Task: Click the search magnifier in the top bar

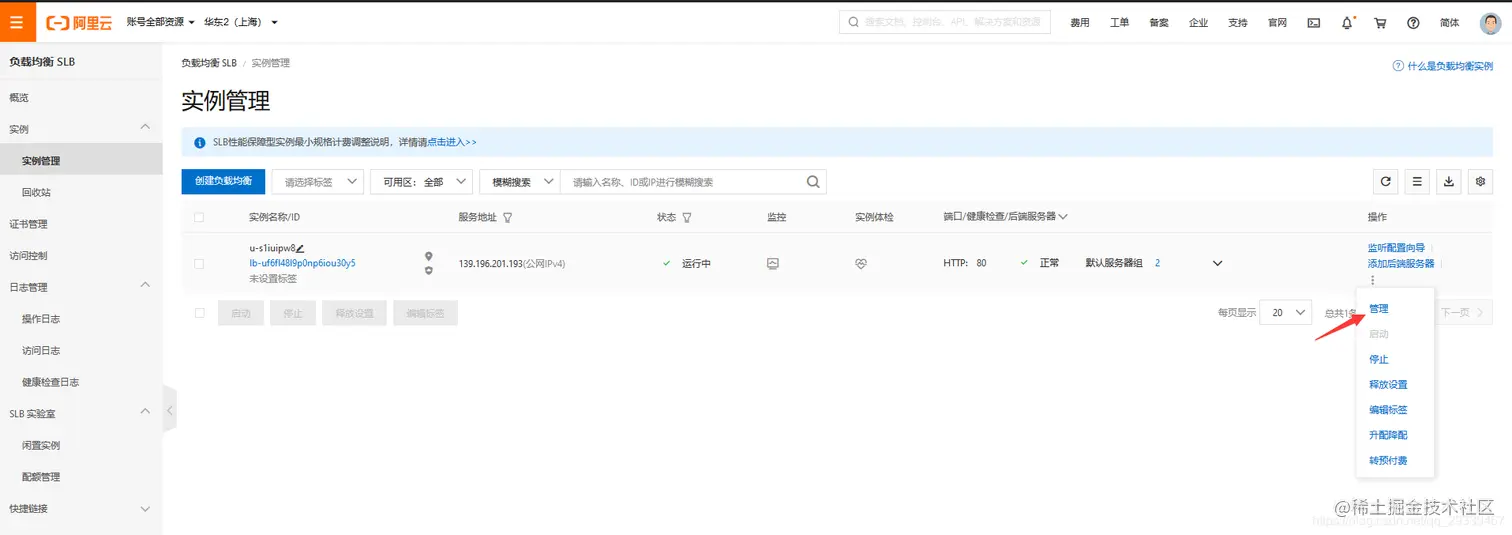Action: click(853, 22)
